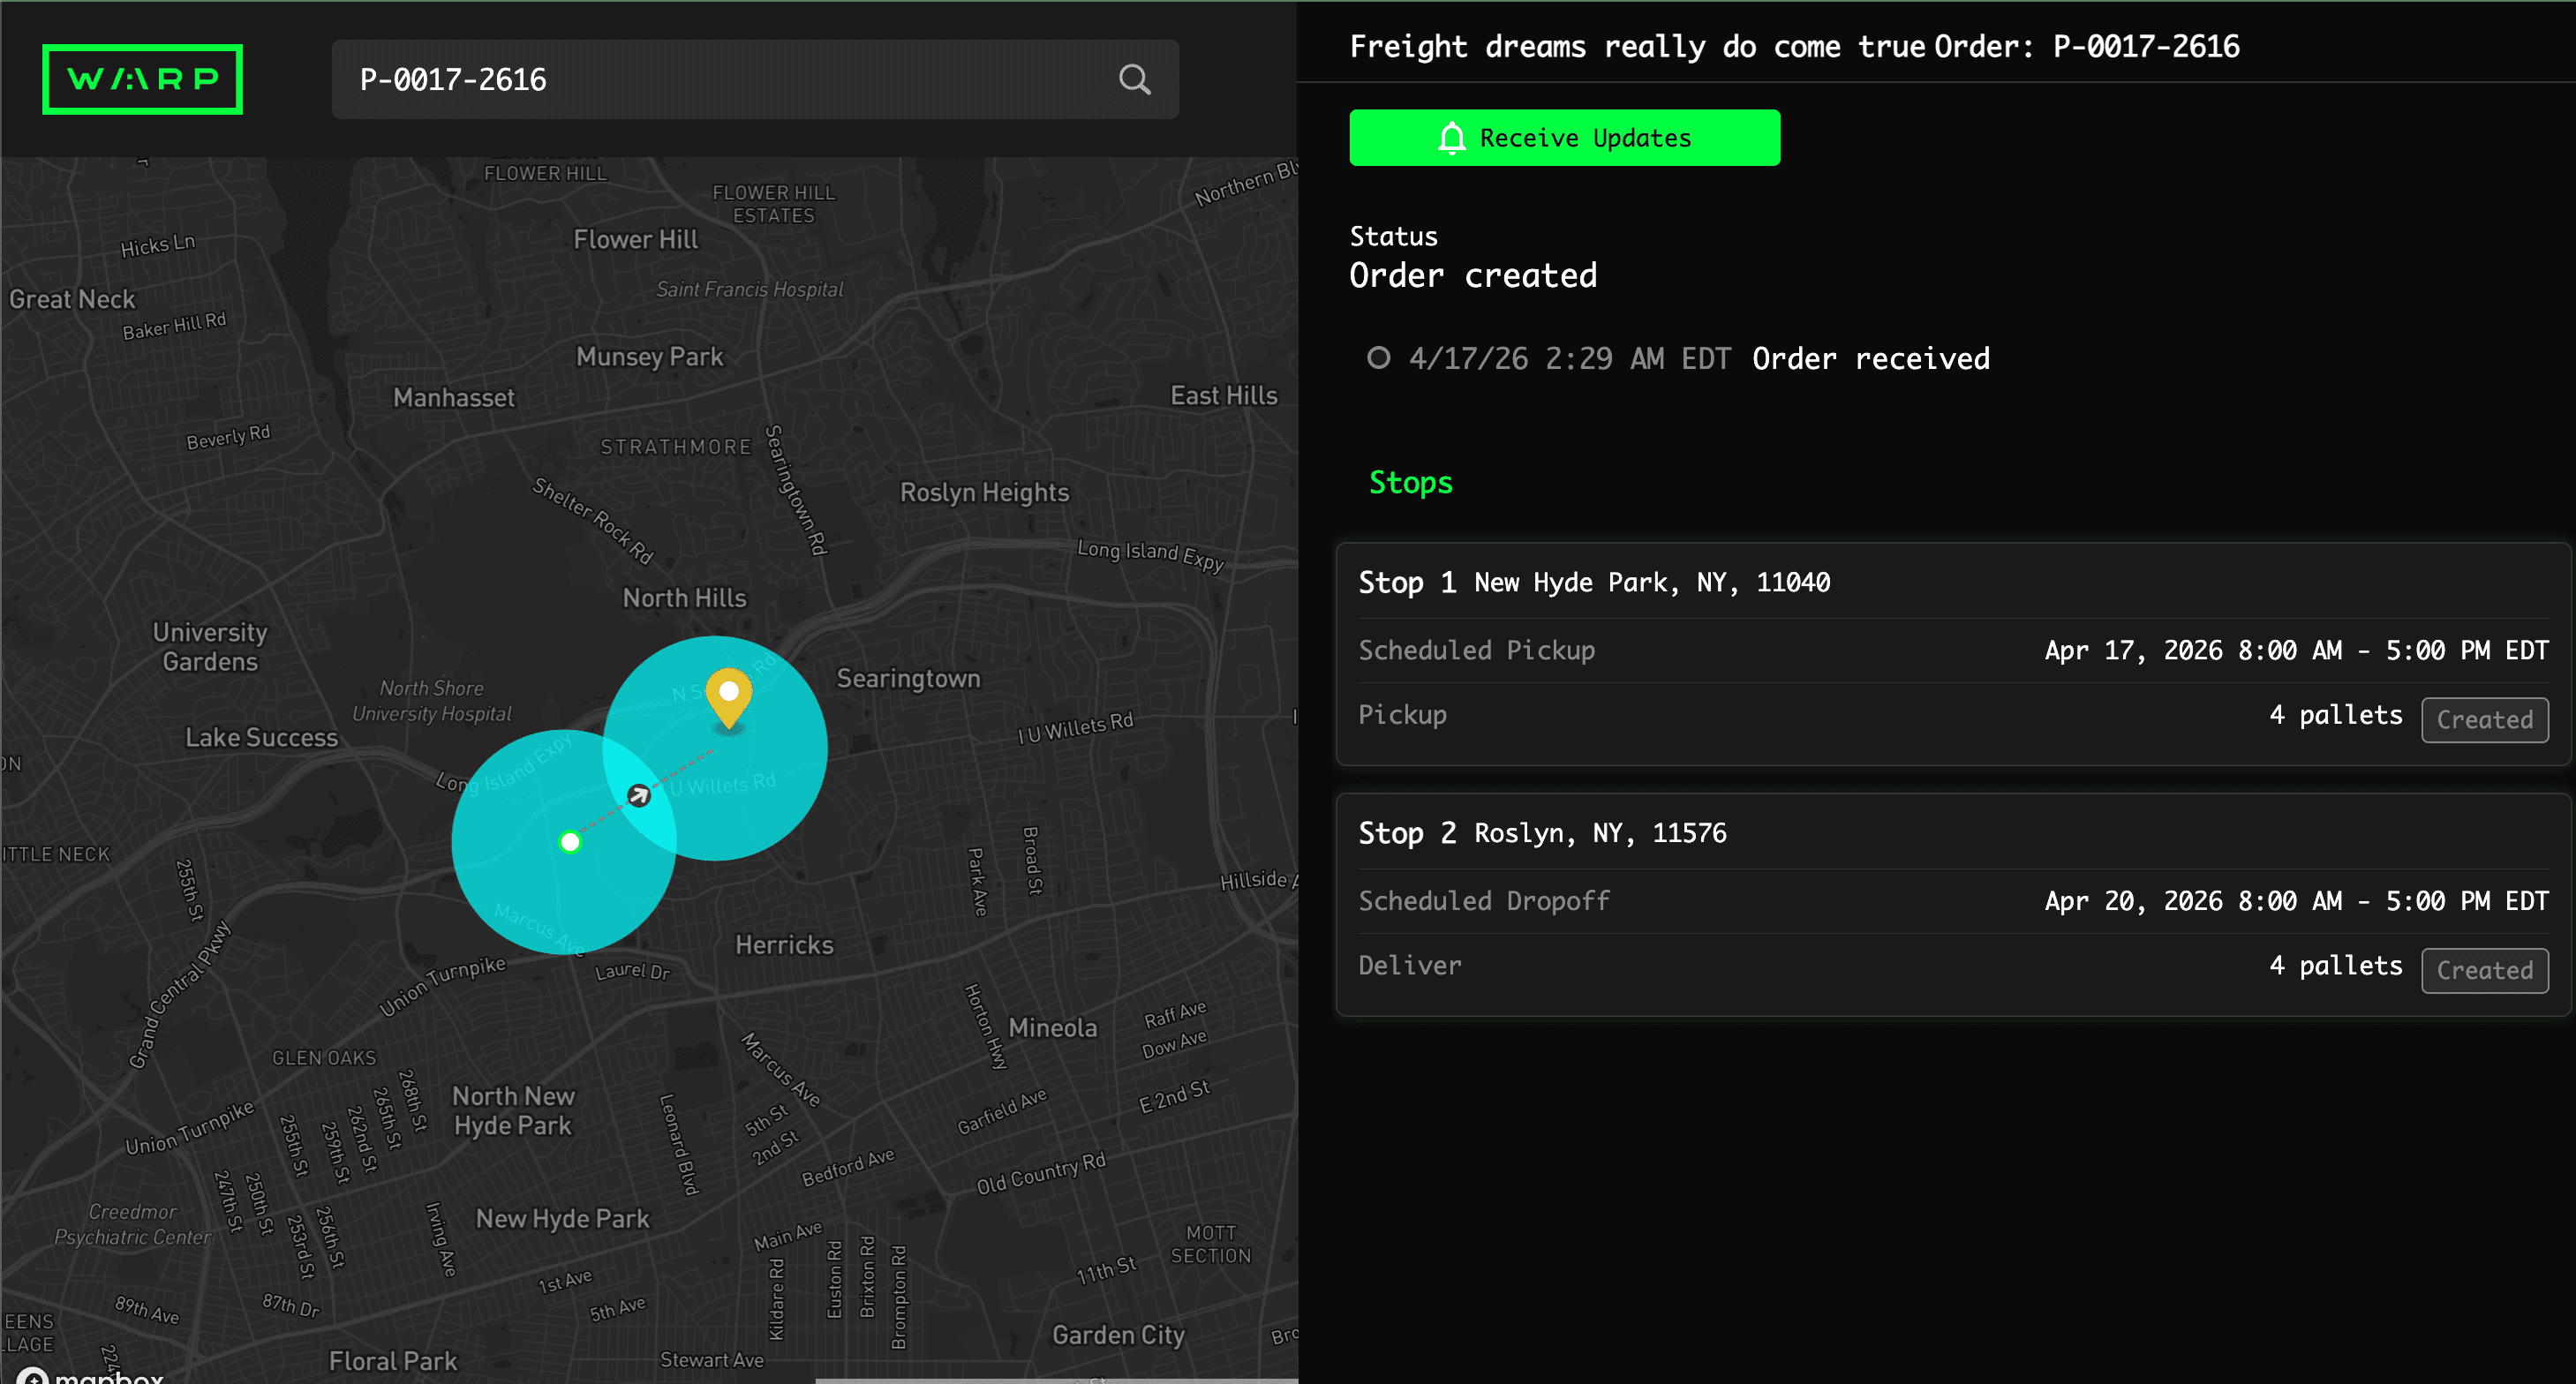Screen dimensions: 2576x1384
Task: Click the Pickup label in Stop 1
Action: click(x=1402, y=715)
